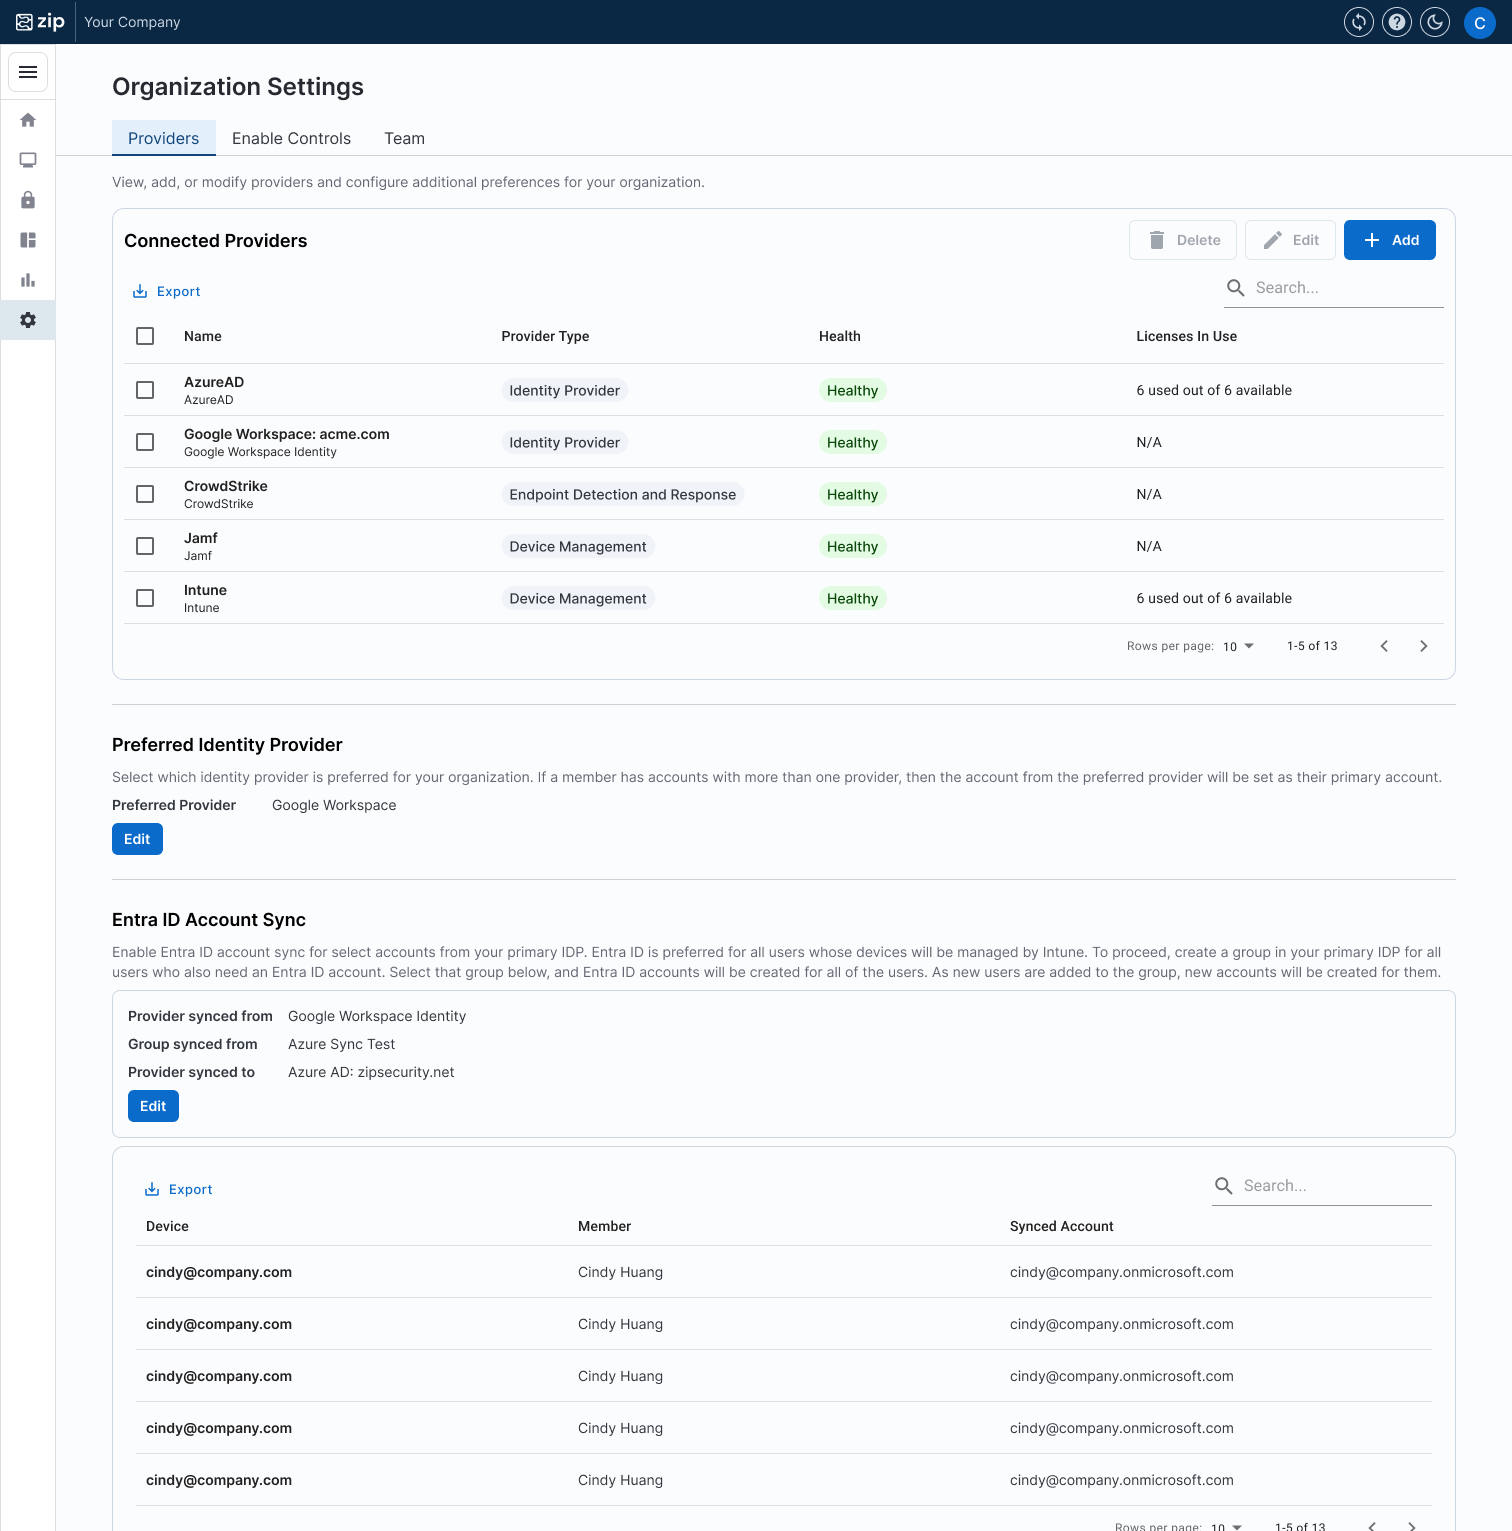
Task: Open the bar chart reports icon
Action: click(28, 280)
